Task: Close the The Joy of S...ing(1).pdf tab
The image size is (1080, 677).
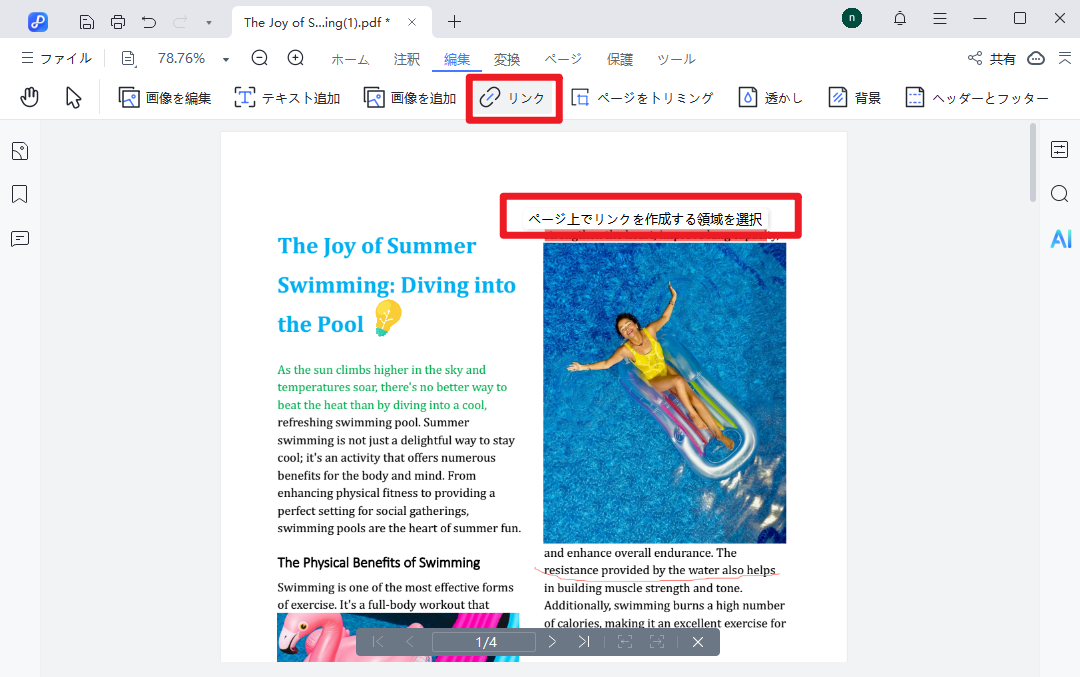Action: [x=412, y=22]
